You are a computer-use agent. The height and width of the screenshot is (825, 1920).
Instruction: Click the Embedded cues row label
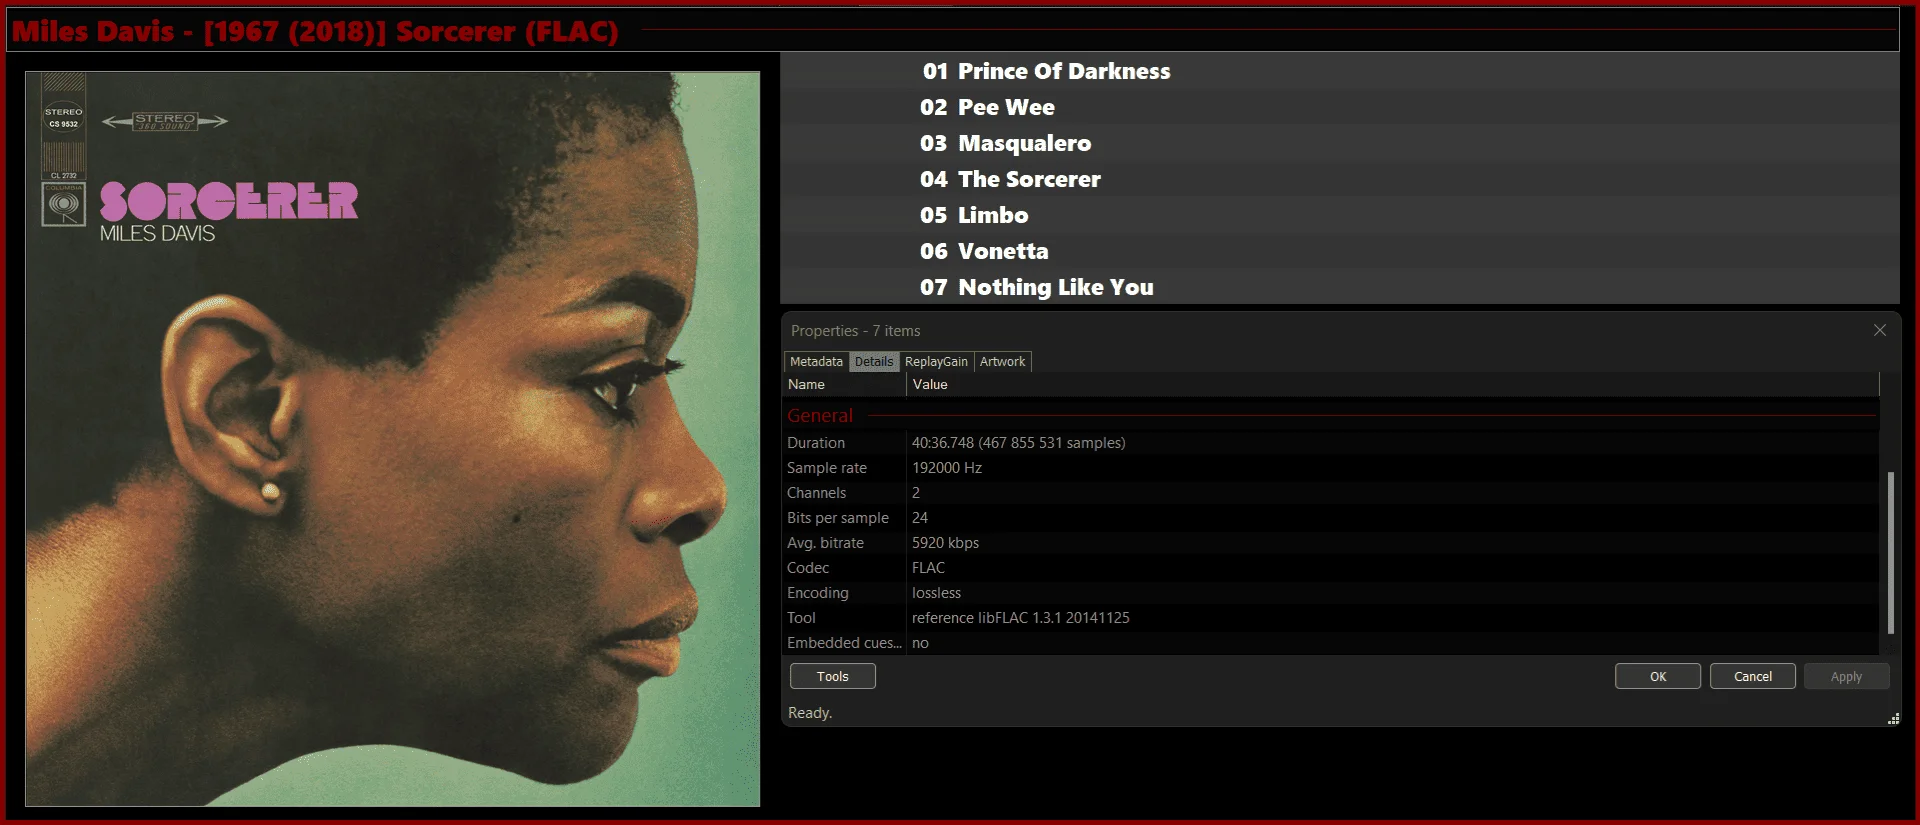[844, 643]
